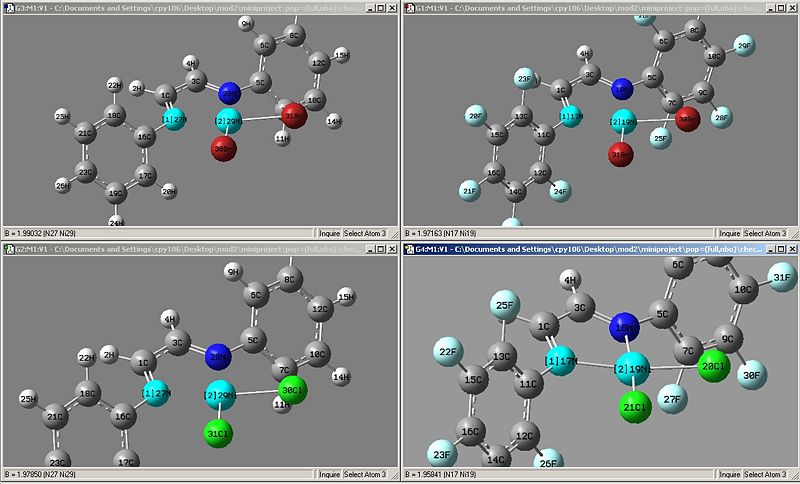Select the 31Cl chlorine atom in G2 window
Viewport: 800px width, 484px height.
click(218, 434)
